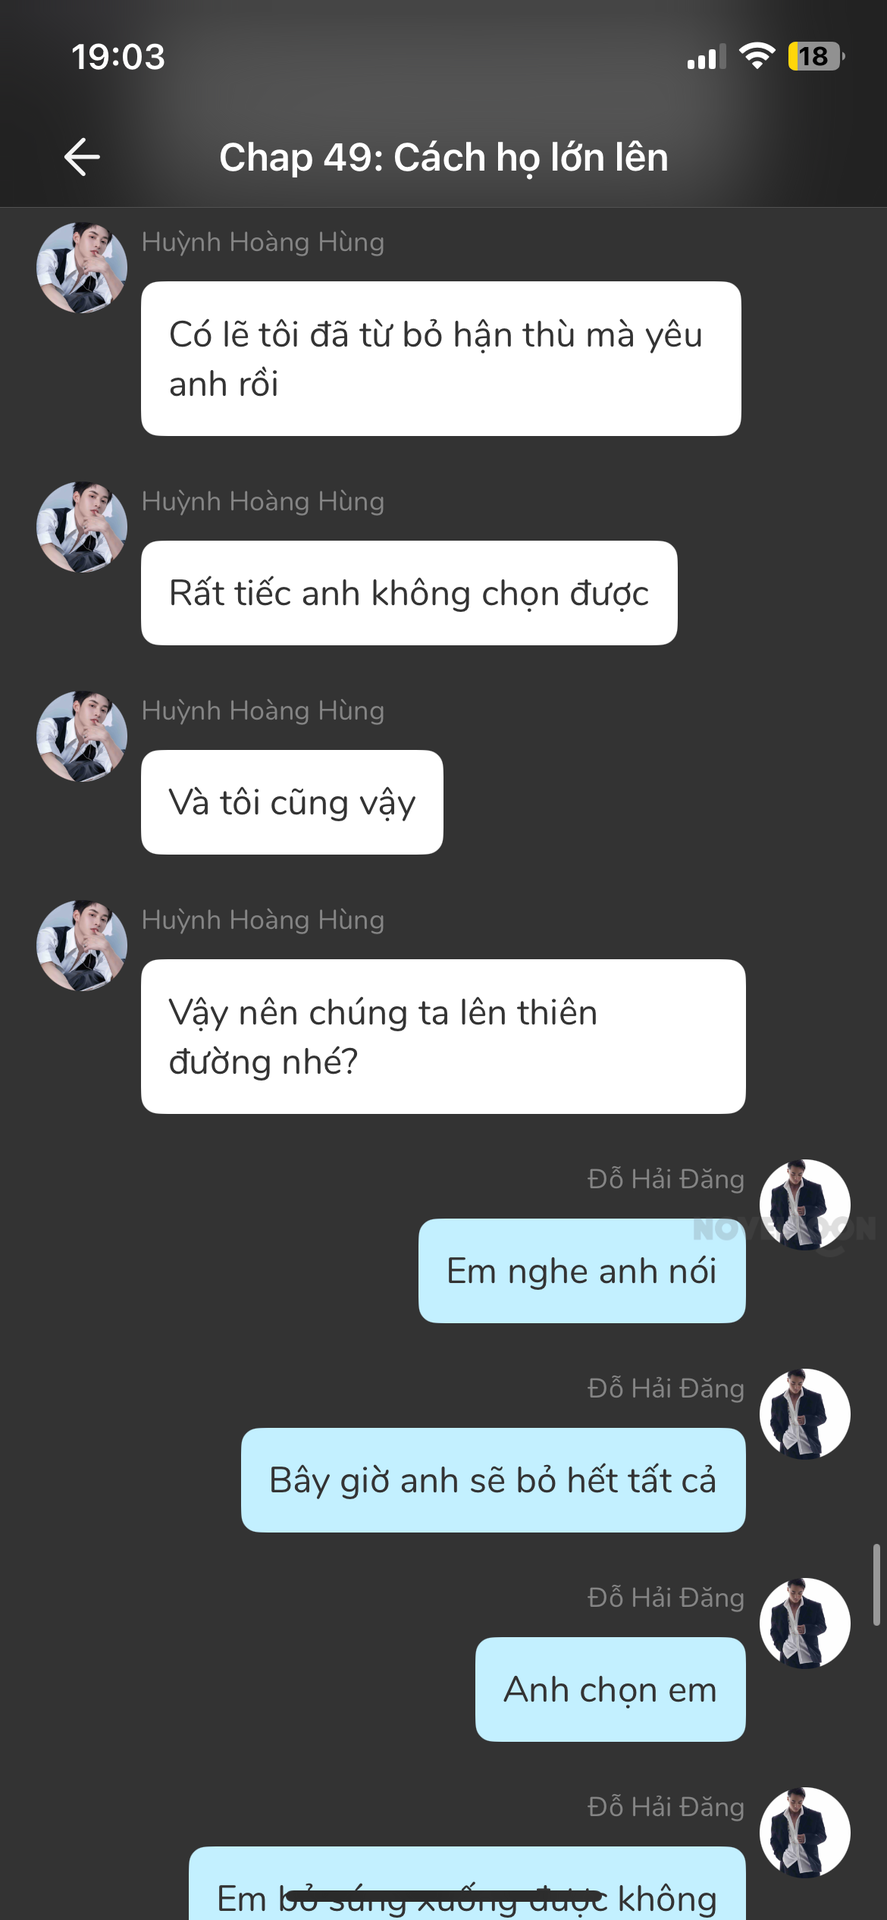This screenshot has height=1920, width=887.
Task: Tap the 19:03 clock in status bar
Action: pos(118,57)
